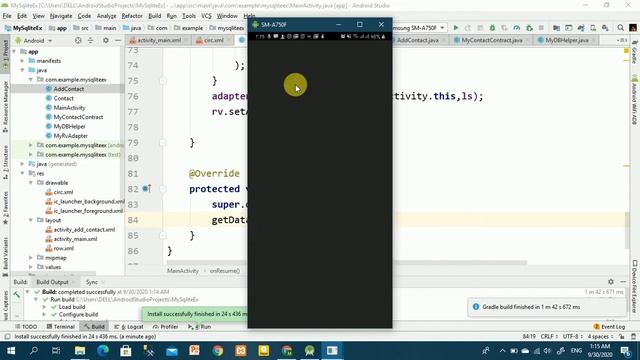
Task: Click the Debug app bug icon
Action: (x=492, y=28)
